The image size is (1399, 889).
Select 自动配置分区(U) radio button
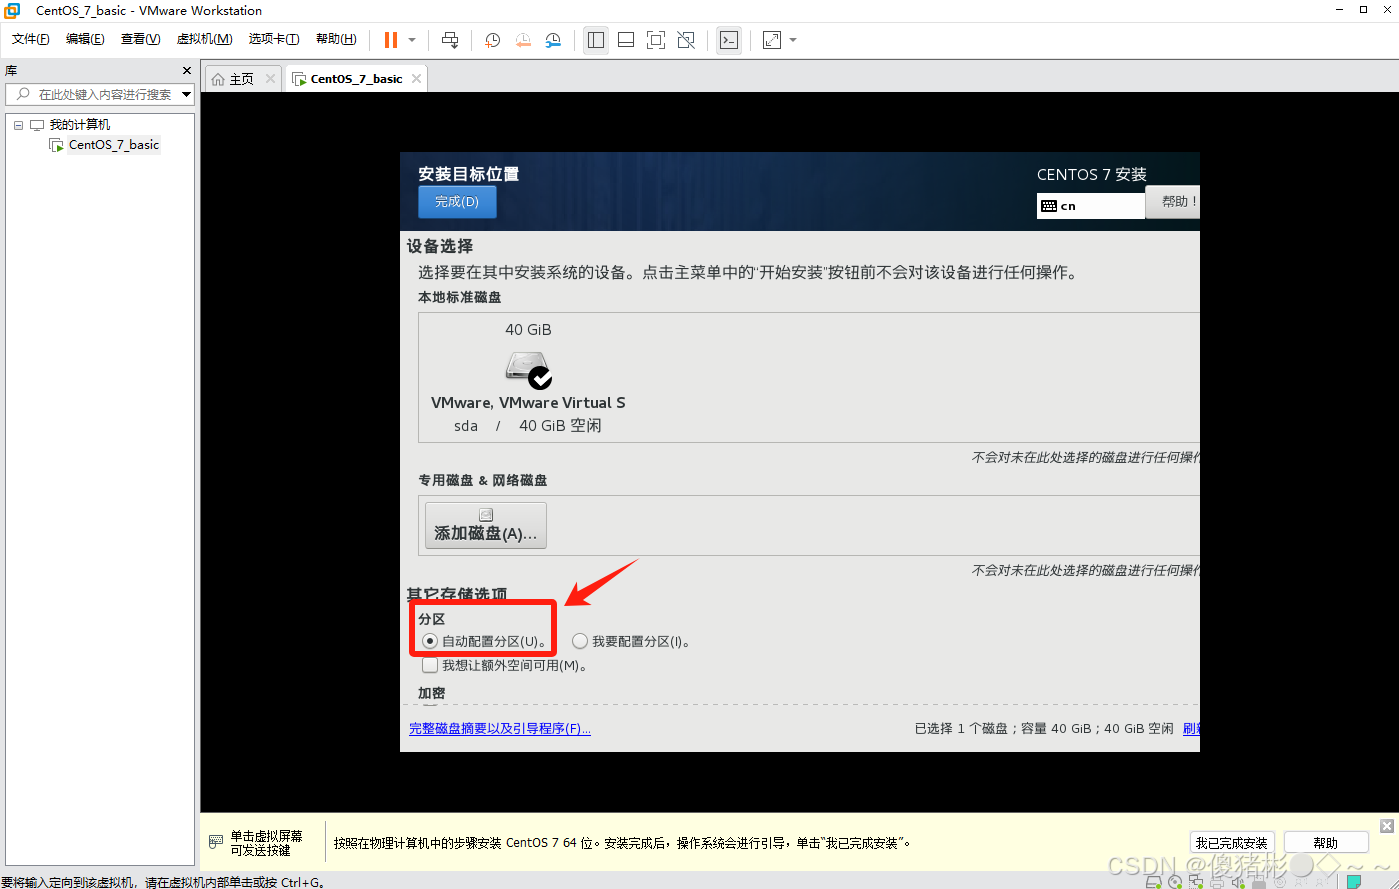pyautogui.click(x=430, y=641)
